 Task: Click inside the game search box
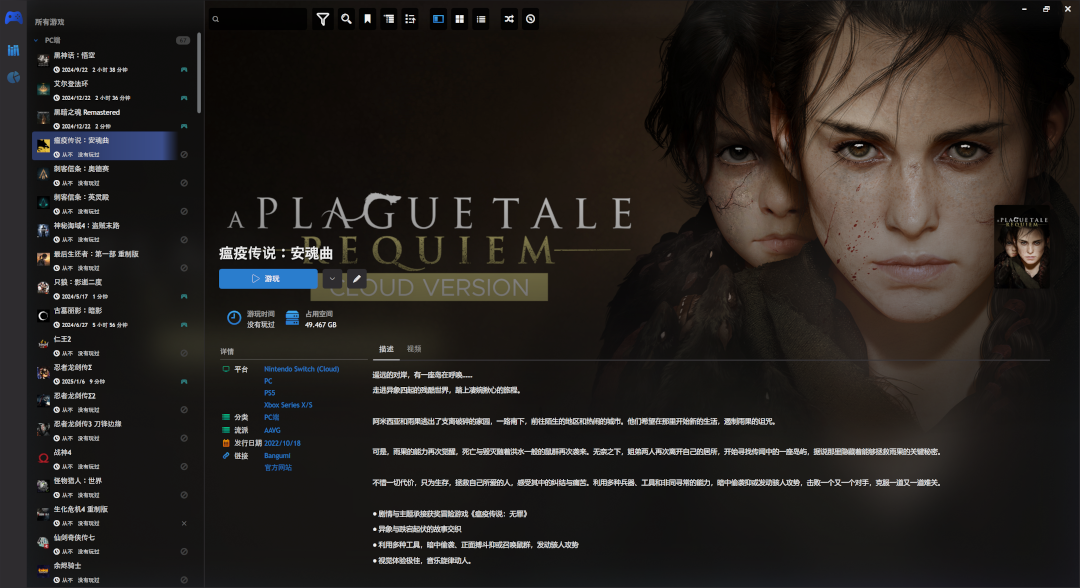coord(258,19)
